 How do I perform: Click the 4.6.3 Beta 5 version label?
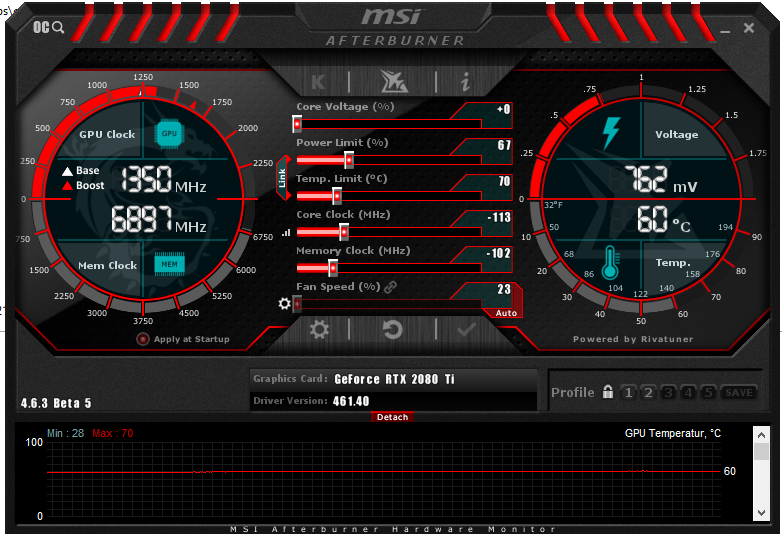(56, 403)
